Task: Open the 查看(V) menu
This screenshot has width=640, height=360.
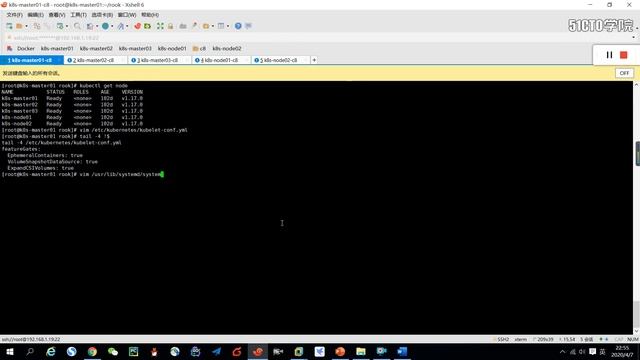Action: coord(57,15)
